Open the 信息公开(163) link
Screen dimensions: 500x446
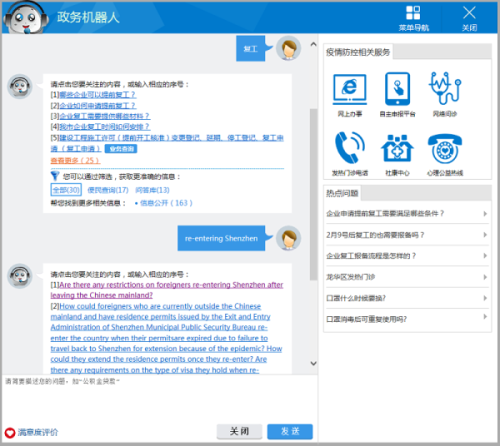coord(166,203)
